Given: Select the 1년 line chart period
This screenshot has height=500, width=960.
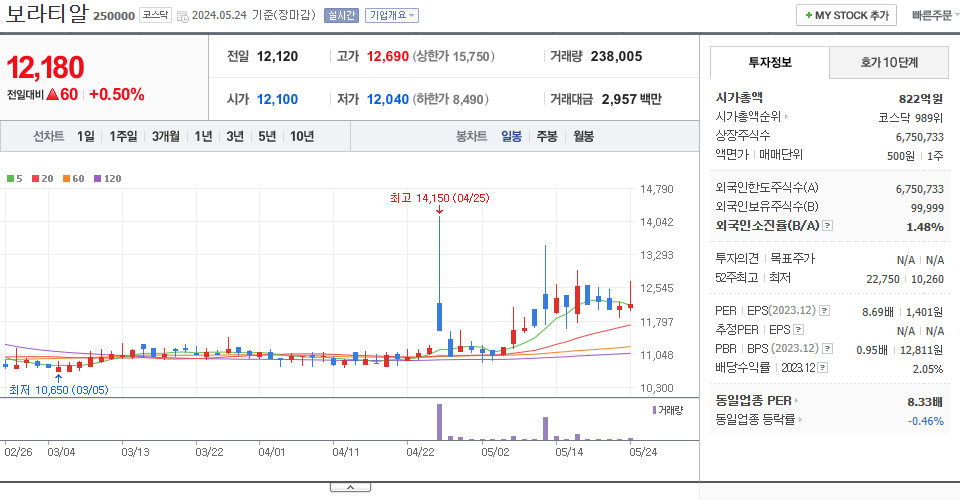Looking at the screenshot, I should [203, 136].
